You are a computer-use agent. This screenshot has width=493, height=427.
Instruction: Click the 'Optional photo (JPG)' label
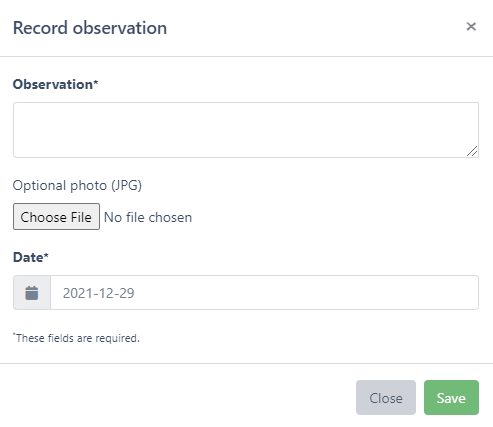(x=77, y=185)
